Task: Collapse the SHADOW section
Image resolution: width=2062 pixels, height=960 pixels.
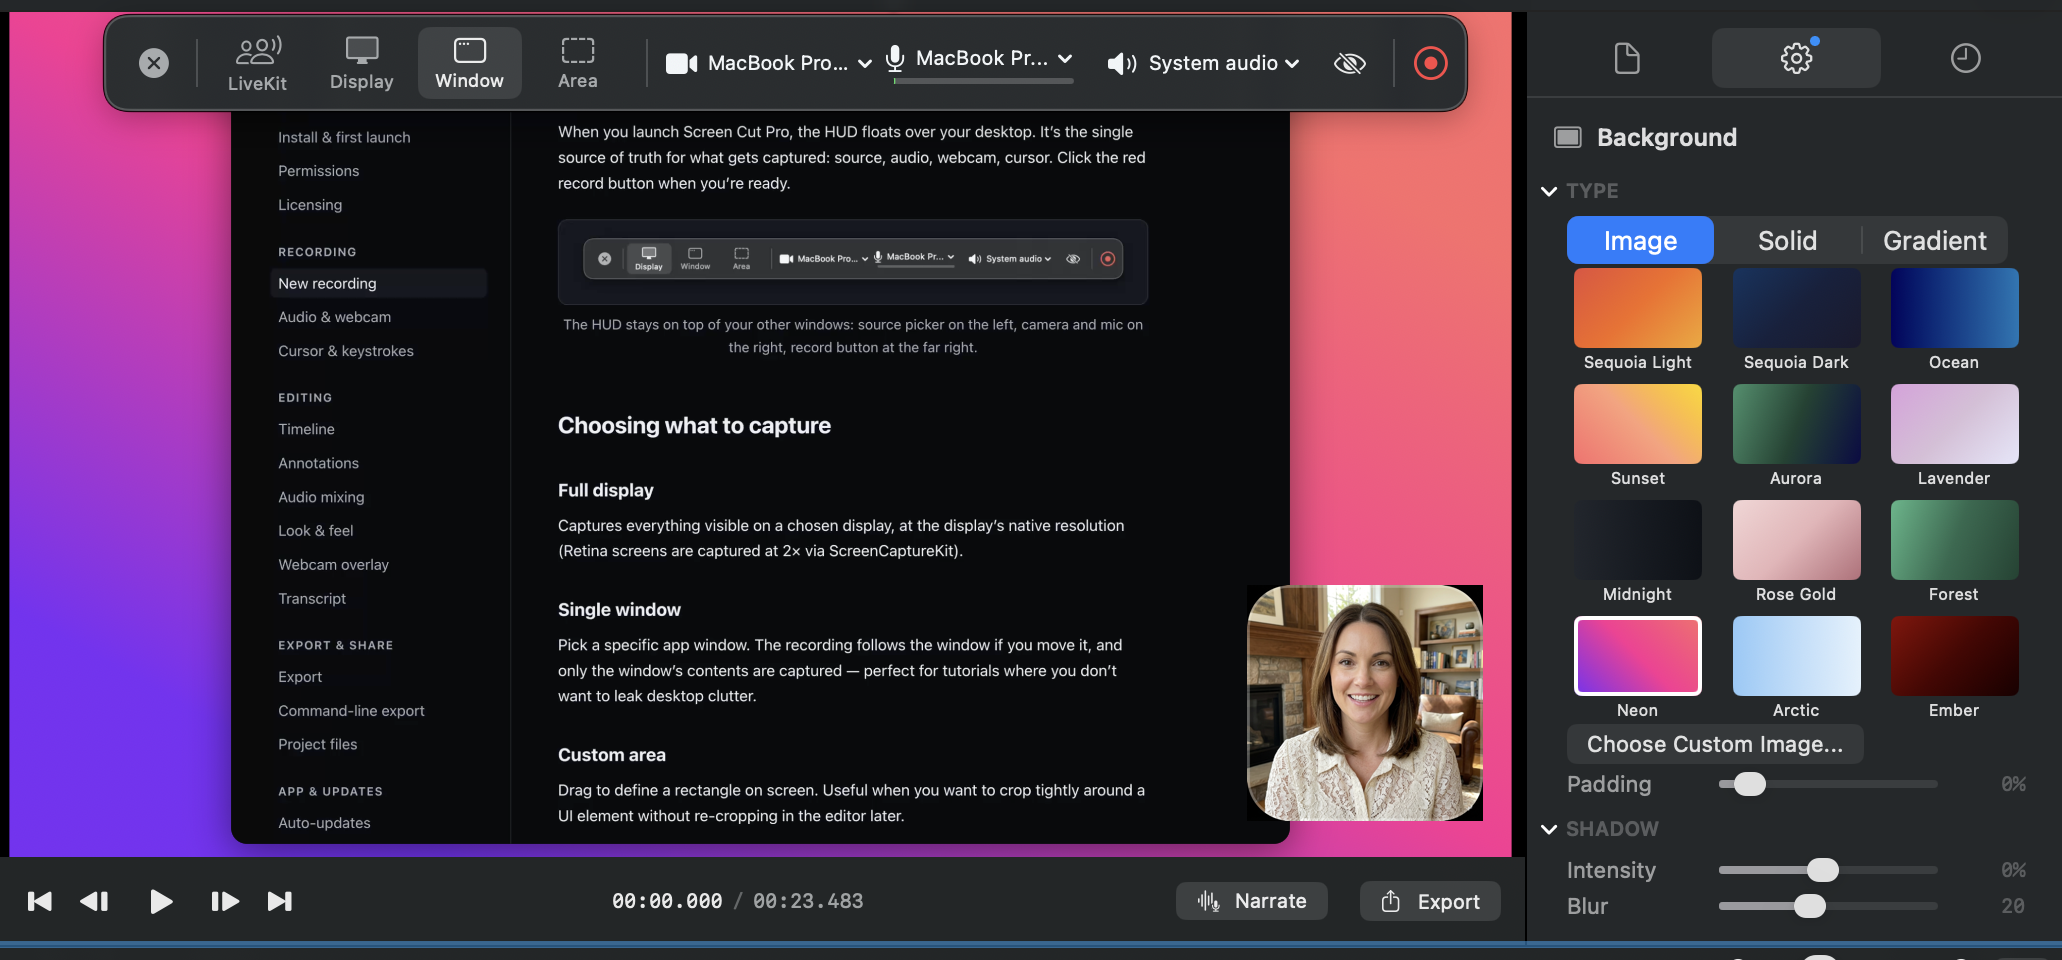Action: (x=1549, y=829)
